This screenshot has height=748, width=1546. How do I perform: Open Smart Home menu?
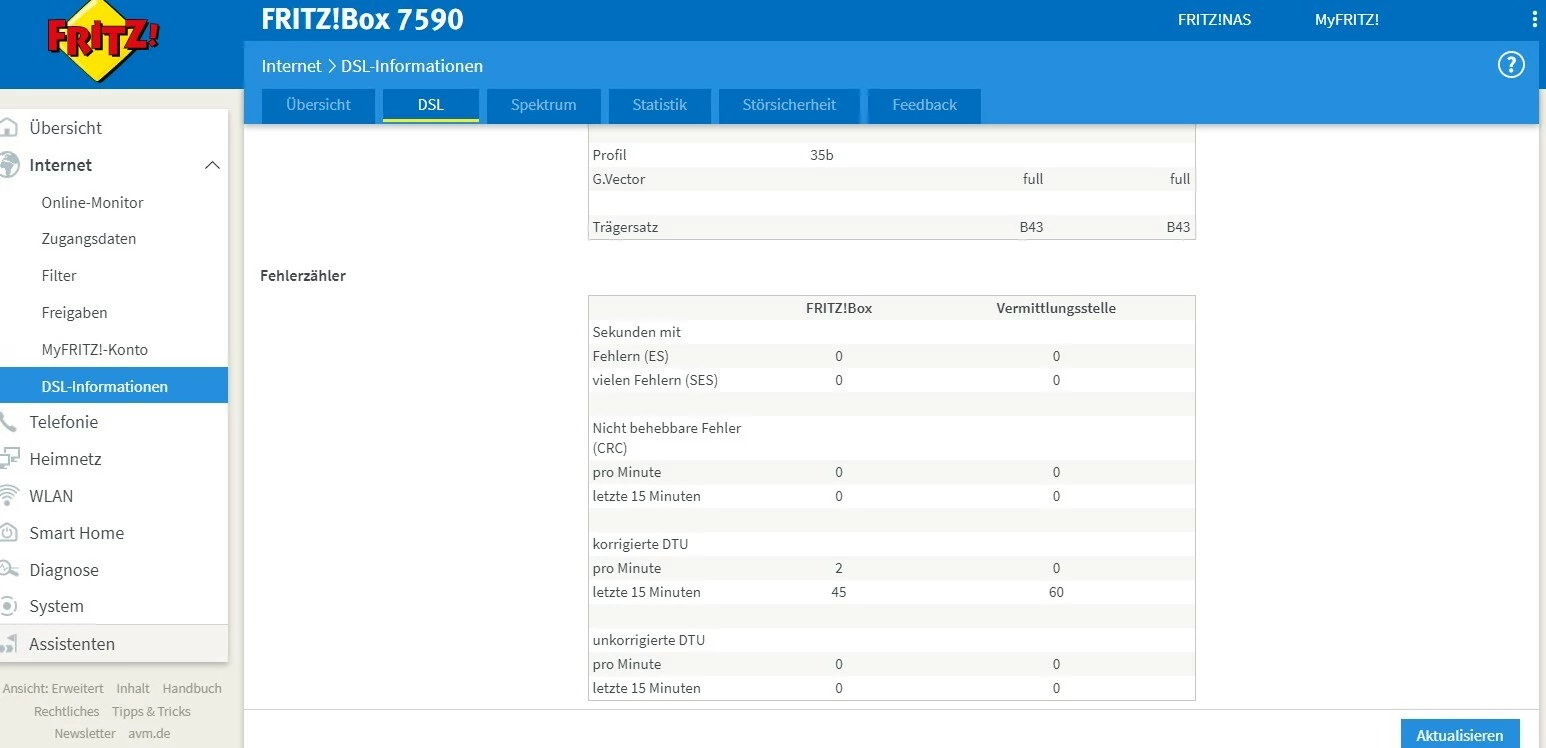[x=77, y=533]
